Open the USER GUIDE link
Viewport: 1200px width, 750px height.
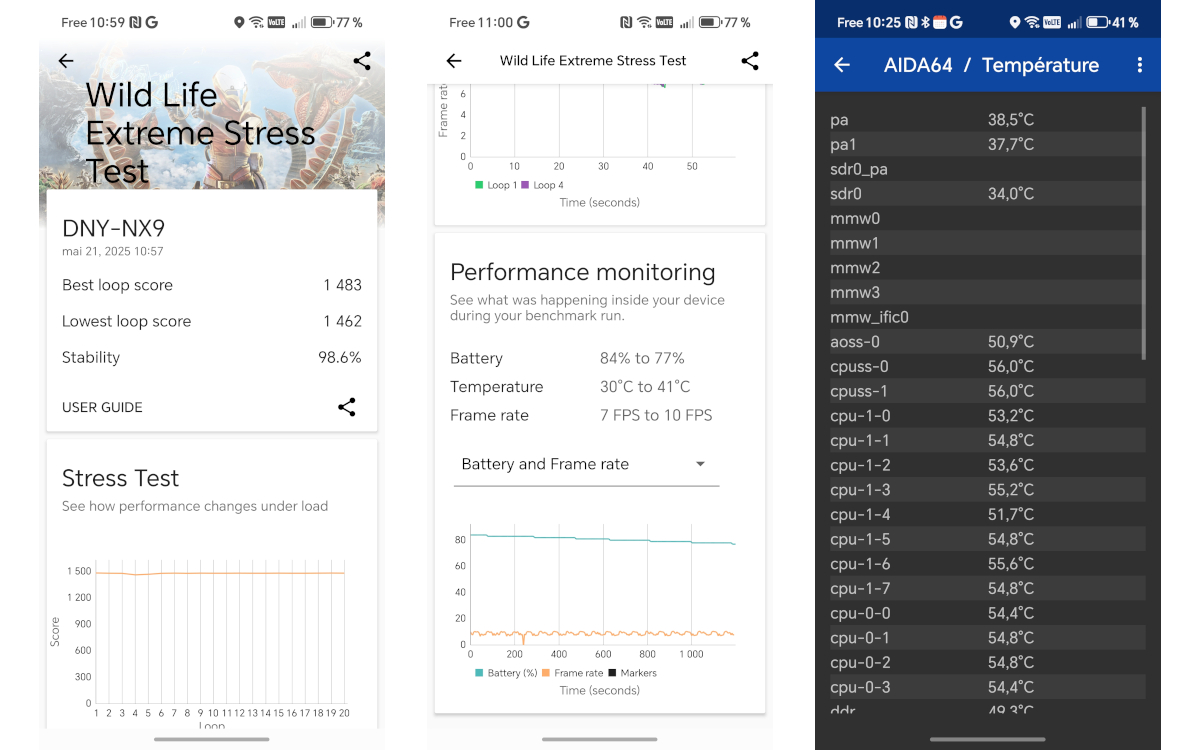102,407
